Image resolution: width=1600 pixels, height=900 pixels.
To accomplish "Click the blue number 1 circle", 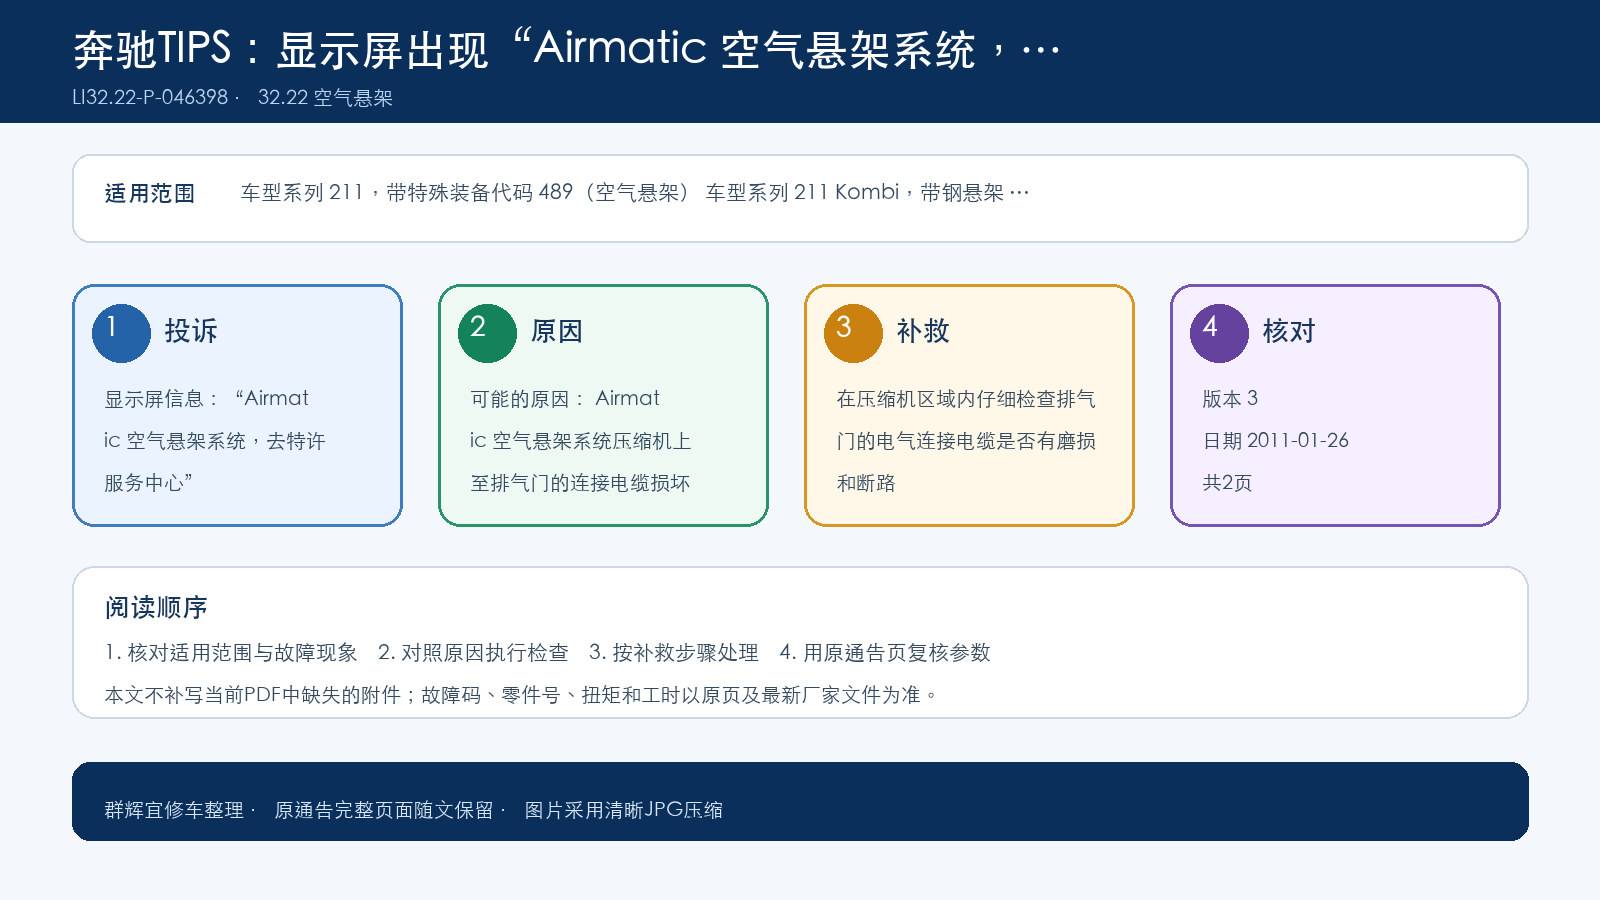I will [x=121, y=333].
